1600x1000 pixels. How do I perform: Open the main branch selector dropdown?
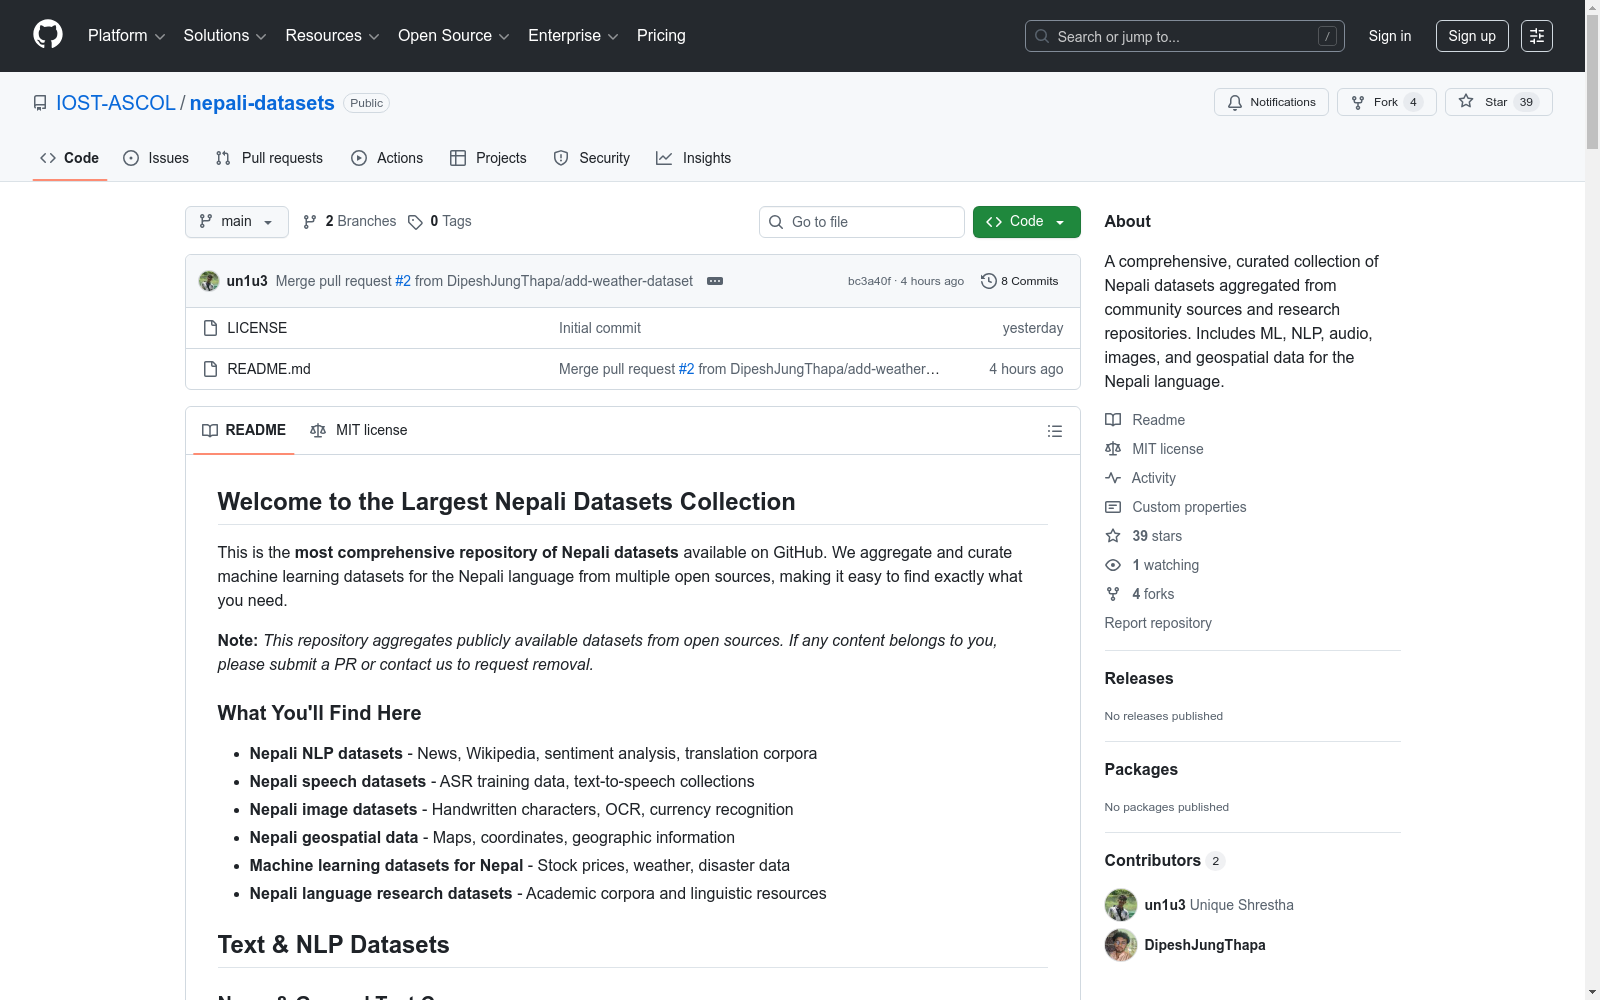point(237,222)
